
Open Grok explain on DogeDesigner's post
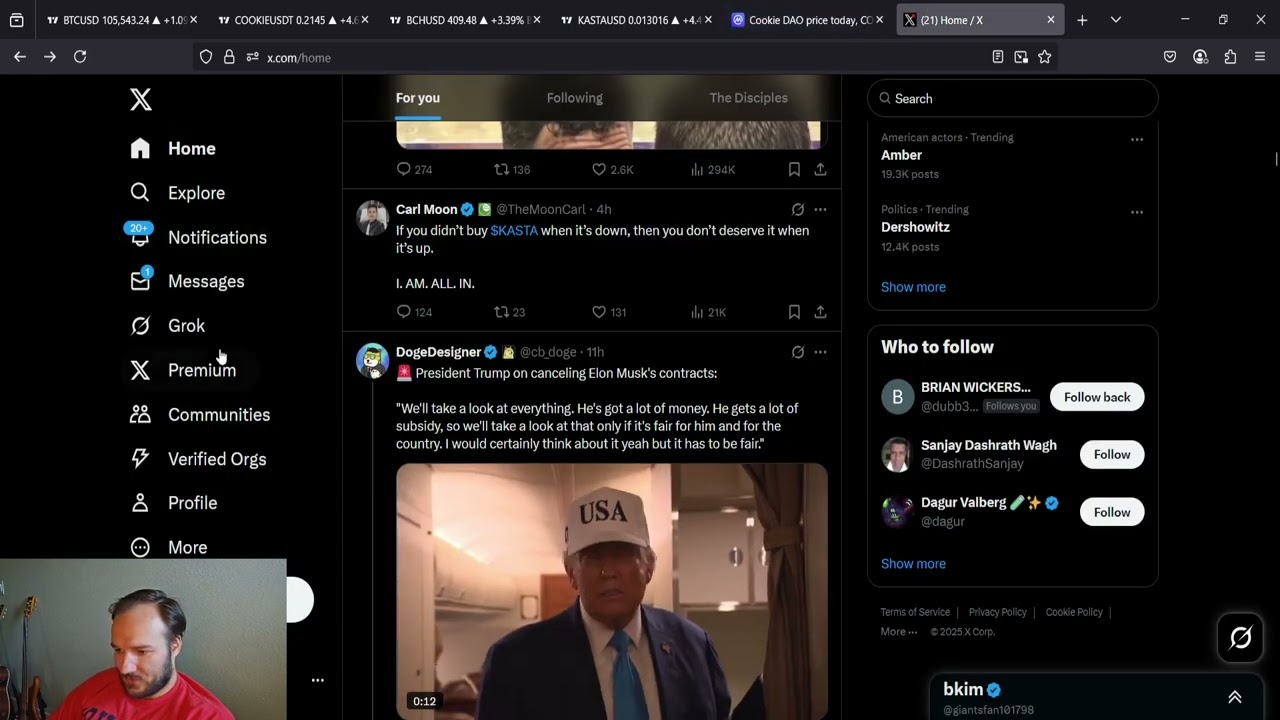click(798, 352)
